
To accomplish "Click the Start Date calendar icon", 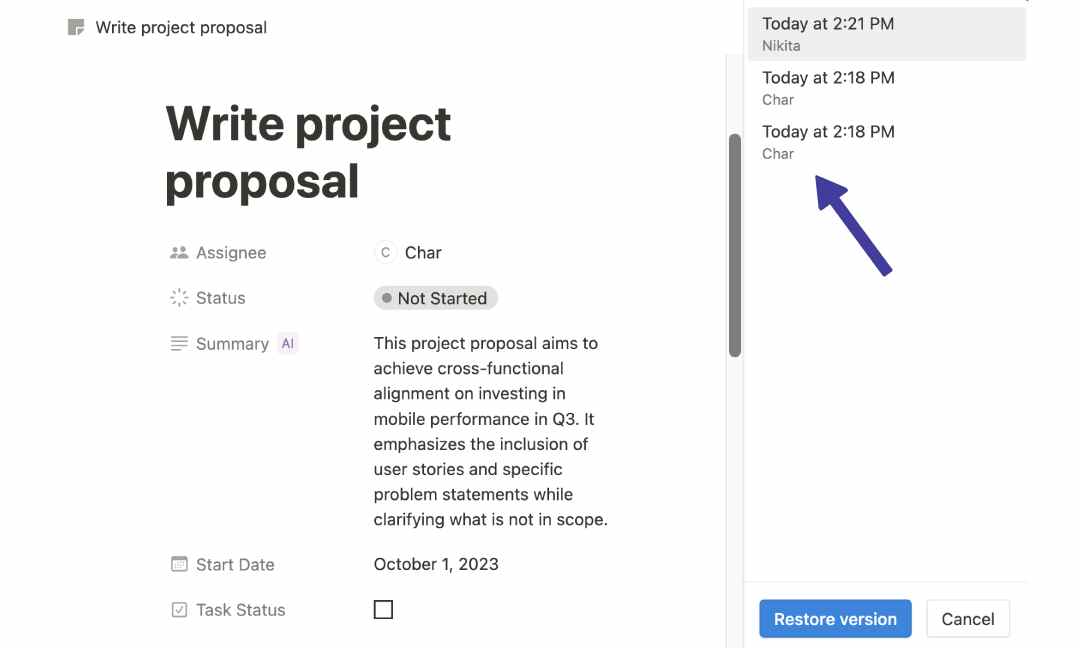I will (178, 564).
